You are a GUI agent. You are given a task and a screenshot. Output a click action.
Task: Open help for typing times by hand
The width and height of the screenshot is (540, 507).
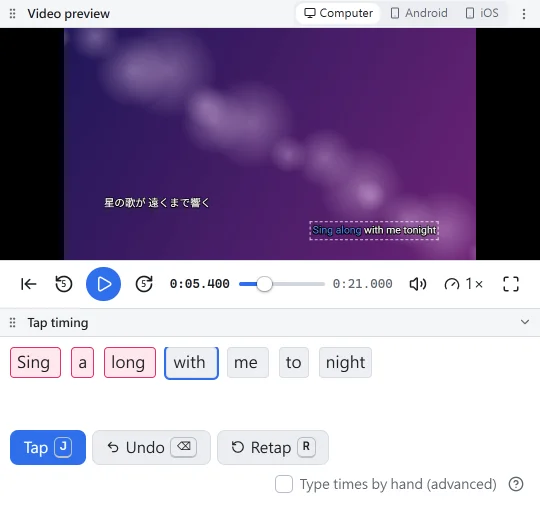pyautogui.click(x=516, y=484)
